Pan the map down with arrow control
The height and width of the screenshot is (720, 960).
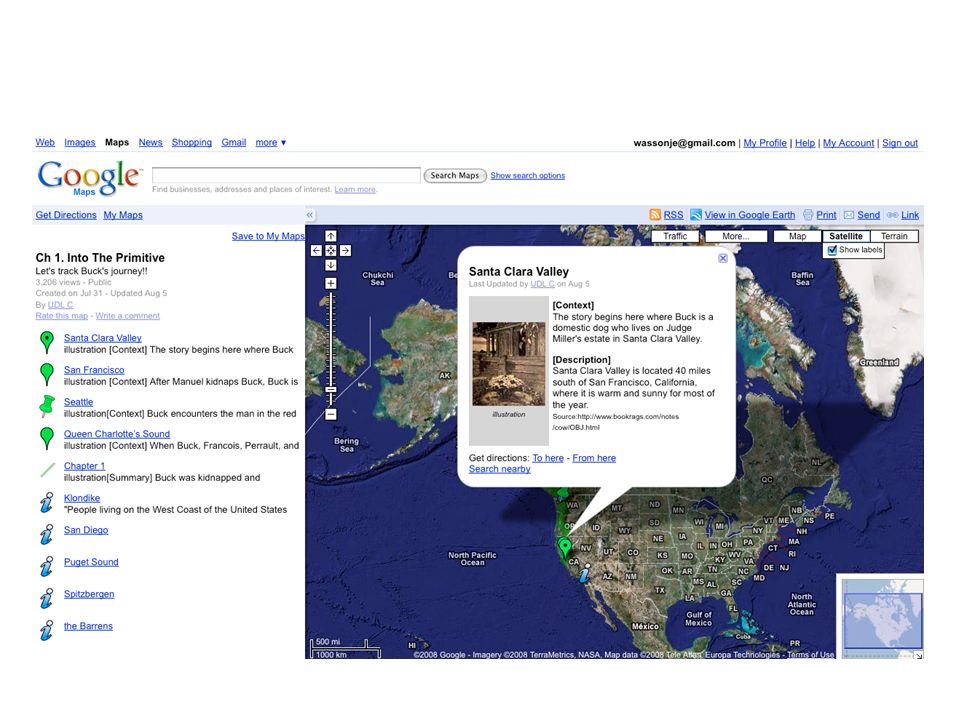[x=331, y=265]
